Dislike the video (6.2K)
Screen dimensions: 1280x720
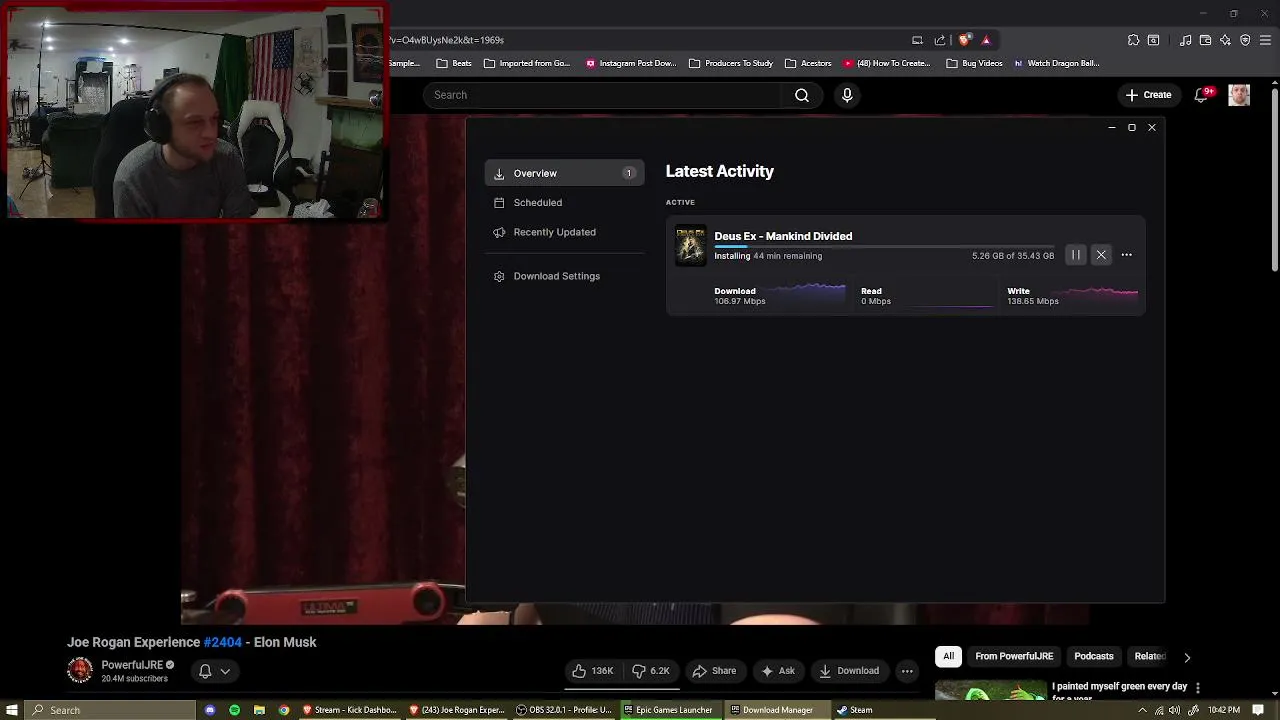pos(650,671)
